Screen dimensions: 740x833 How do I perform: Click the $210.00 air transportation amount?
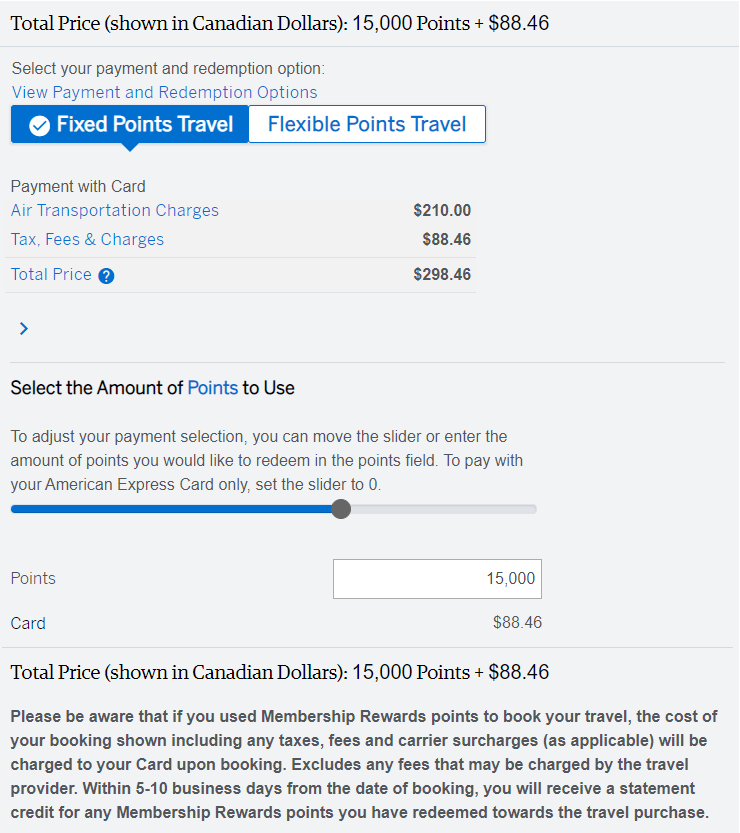(x=441, y=210)
